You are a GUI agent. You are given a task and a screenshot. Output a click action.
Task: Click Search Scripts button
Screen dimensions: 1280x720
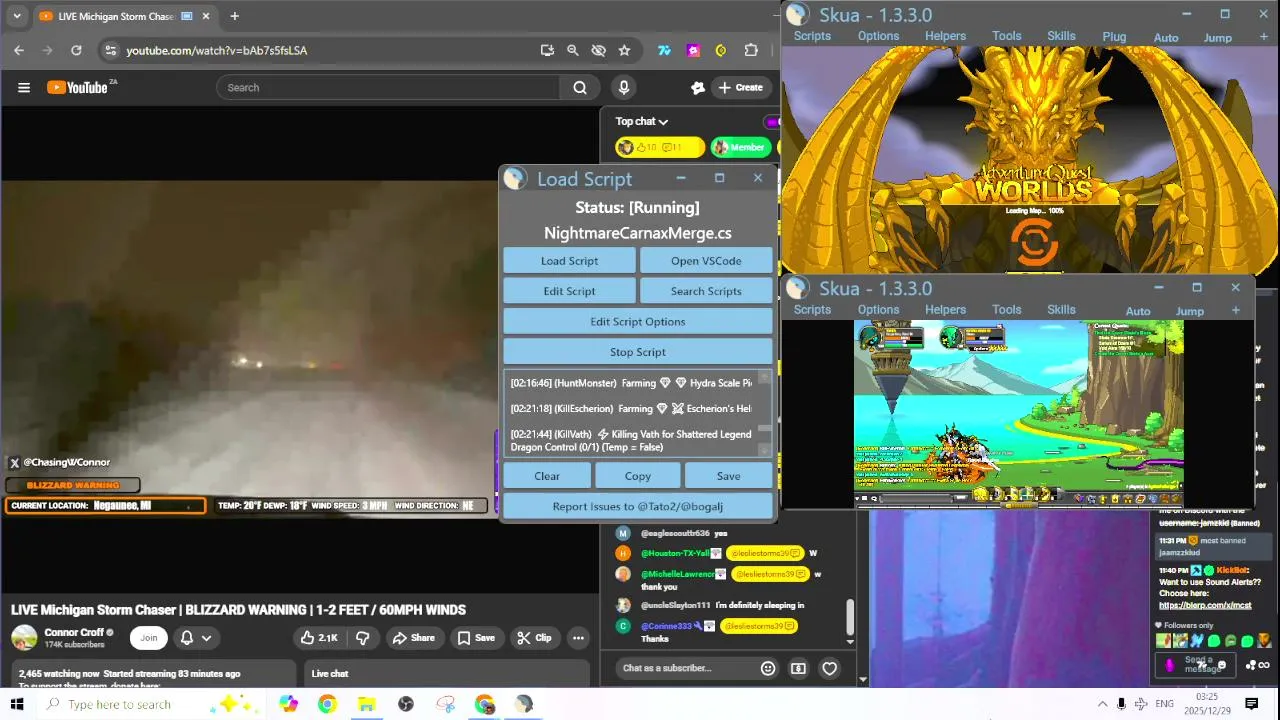[706, 291]
